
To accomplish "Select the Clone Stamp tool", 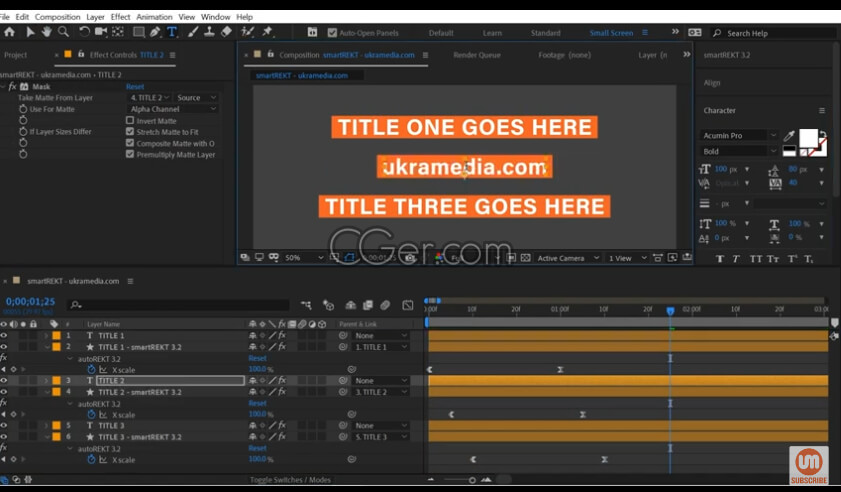I will coord(209,32).
